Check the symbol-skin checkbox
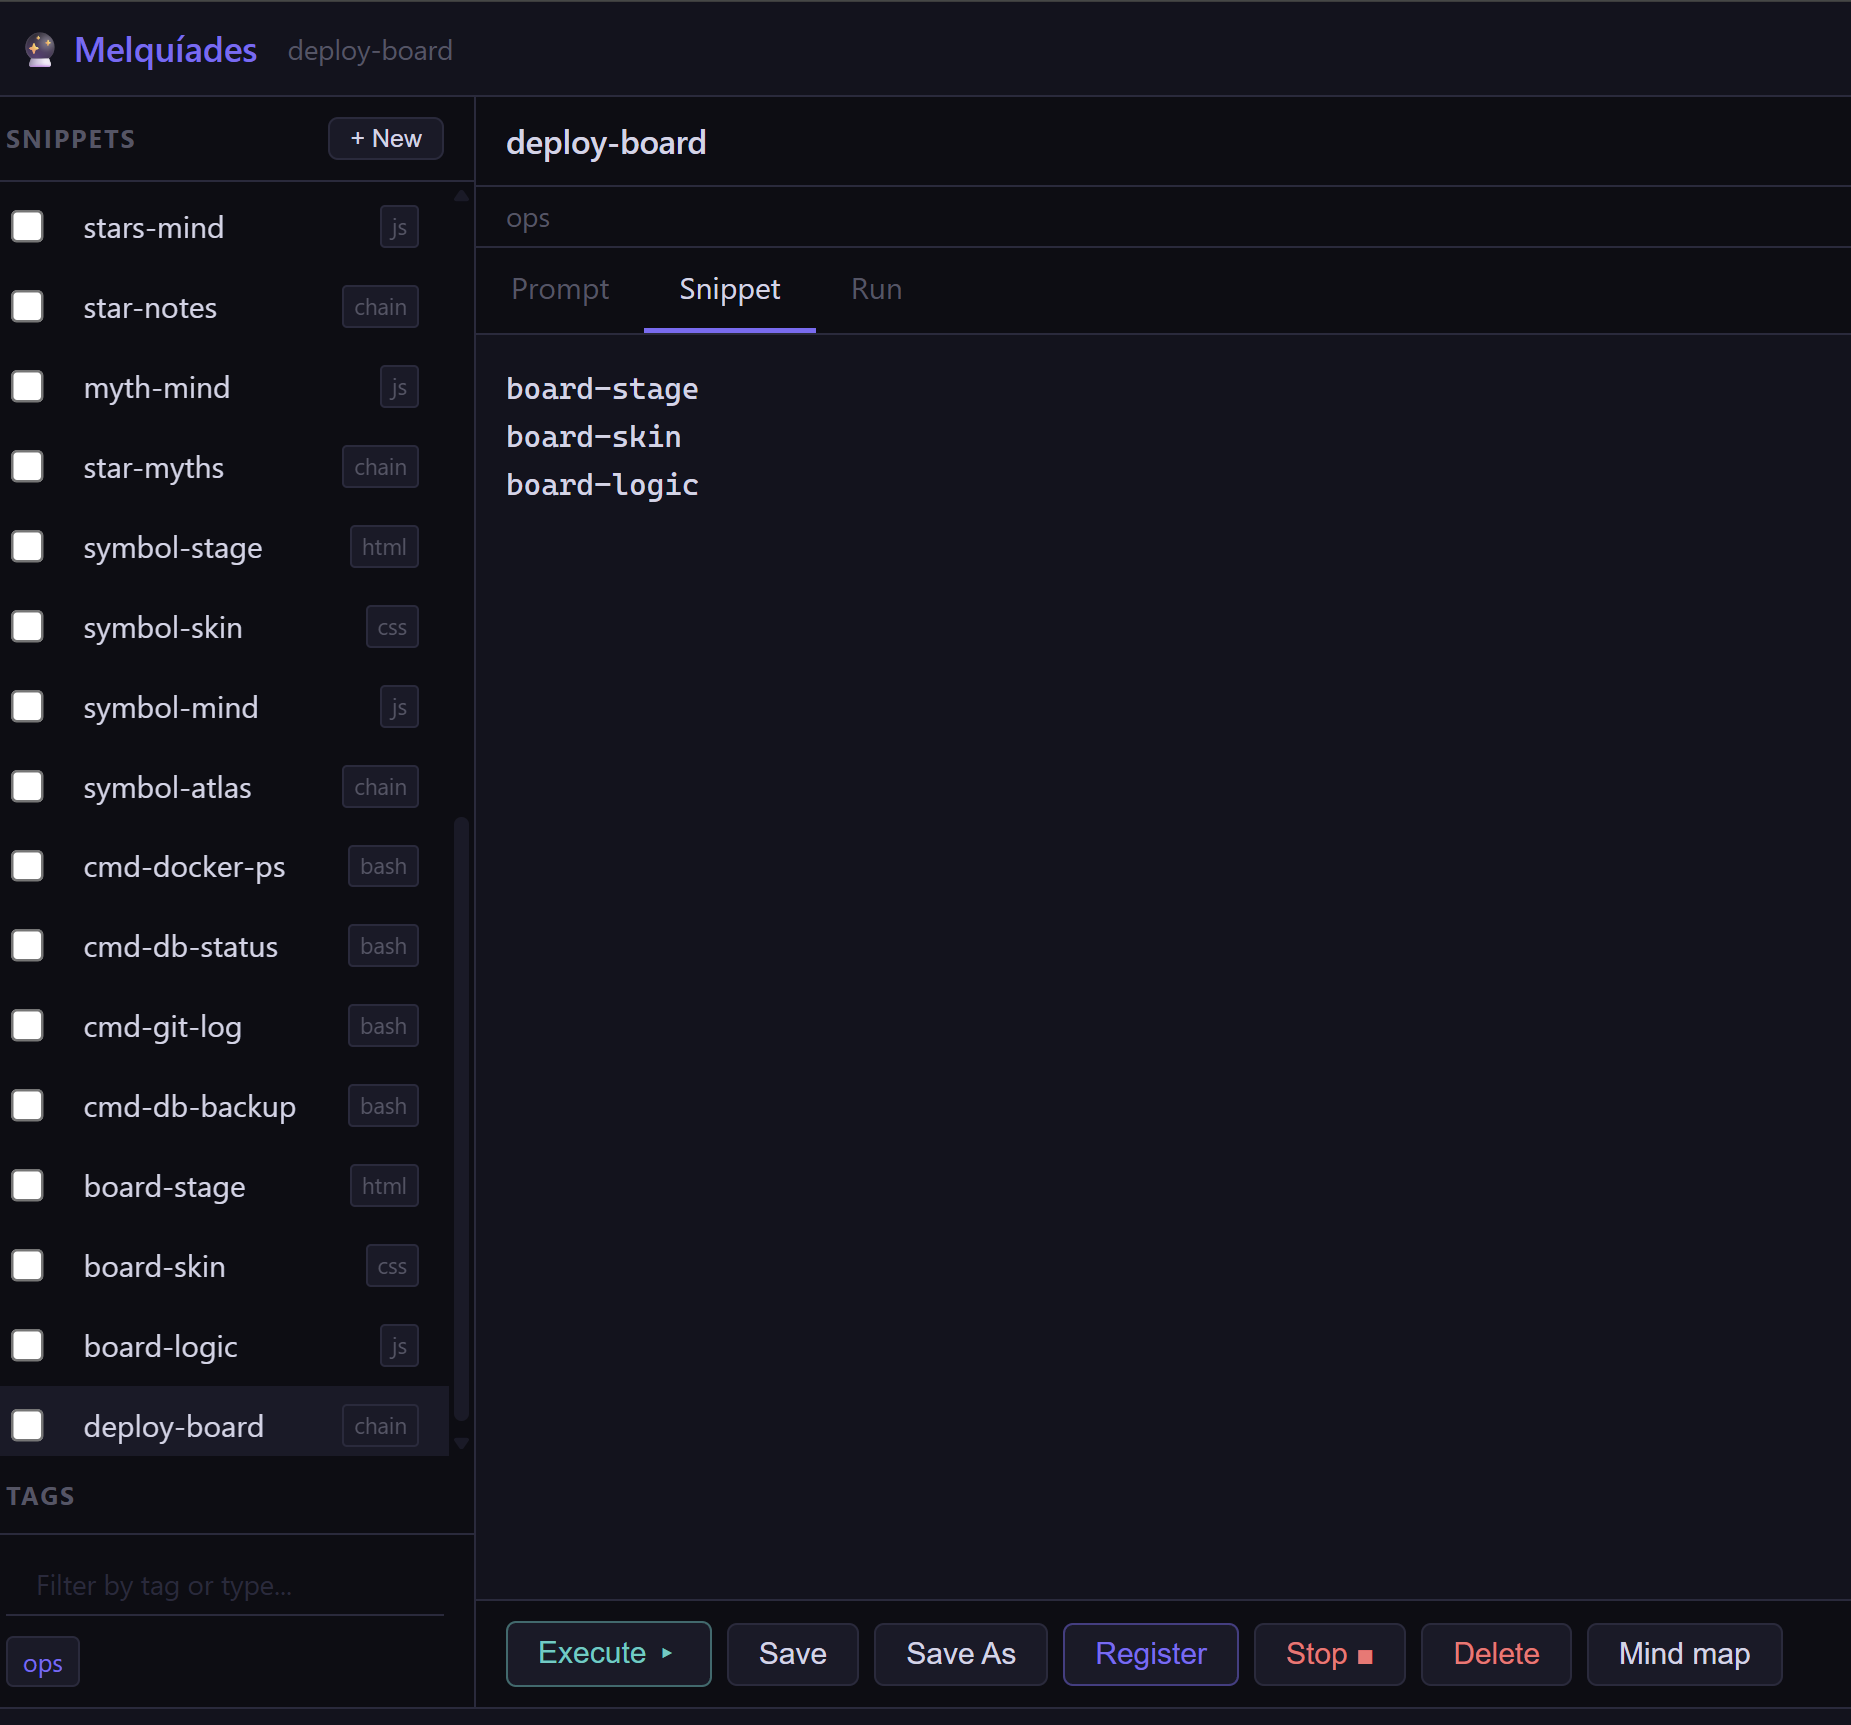The width and height of the screenshot is (1851, 1725). point(27,627)
